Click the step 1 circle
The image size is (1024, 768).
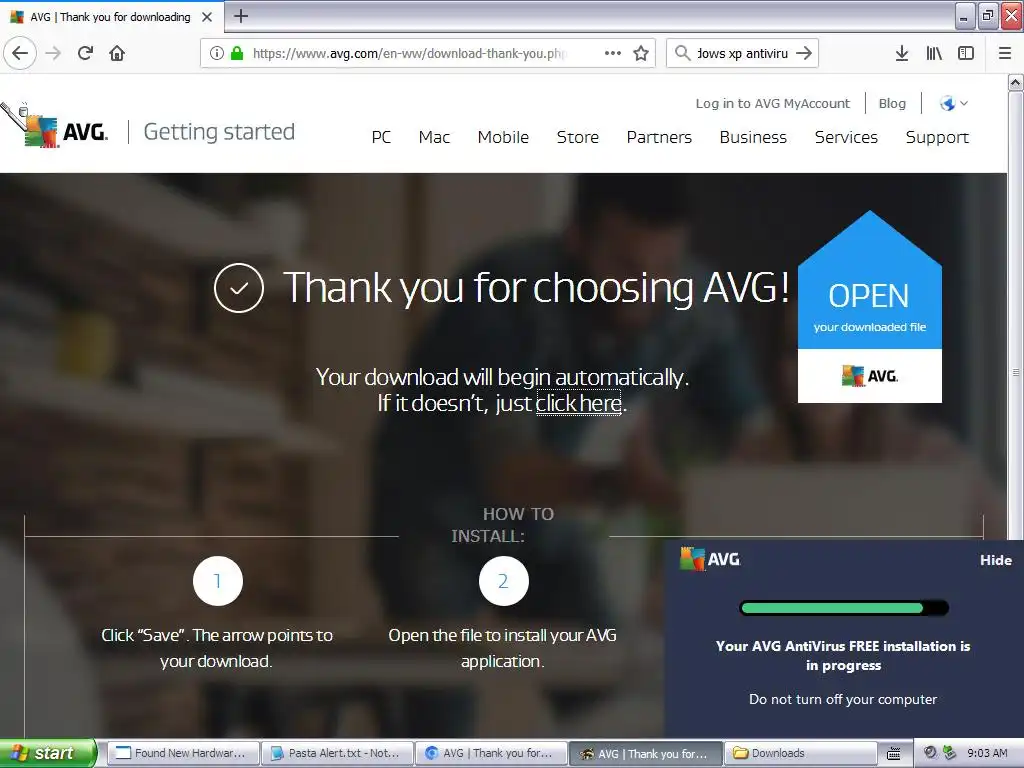[217, 581]
